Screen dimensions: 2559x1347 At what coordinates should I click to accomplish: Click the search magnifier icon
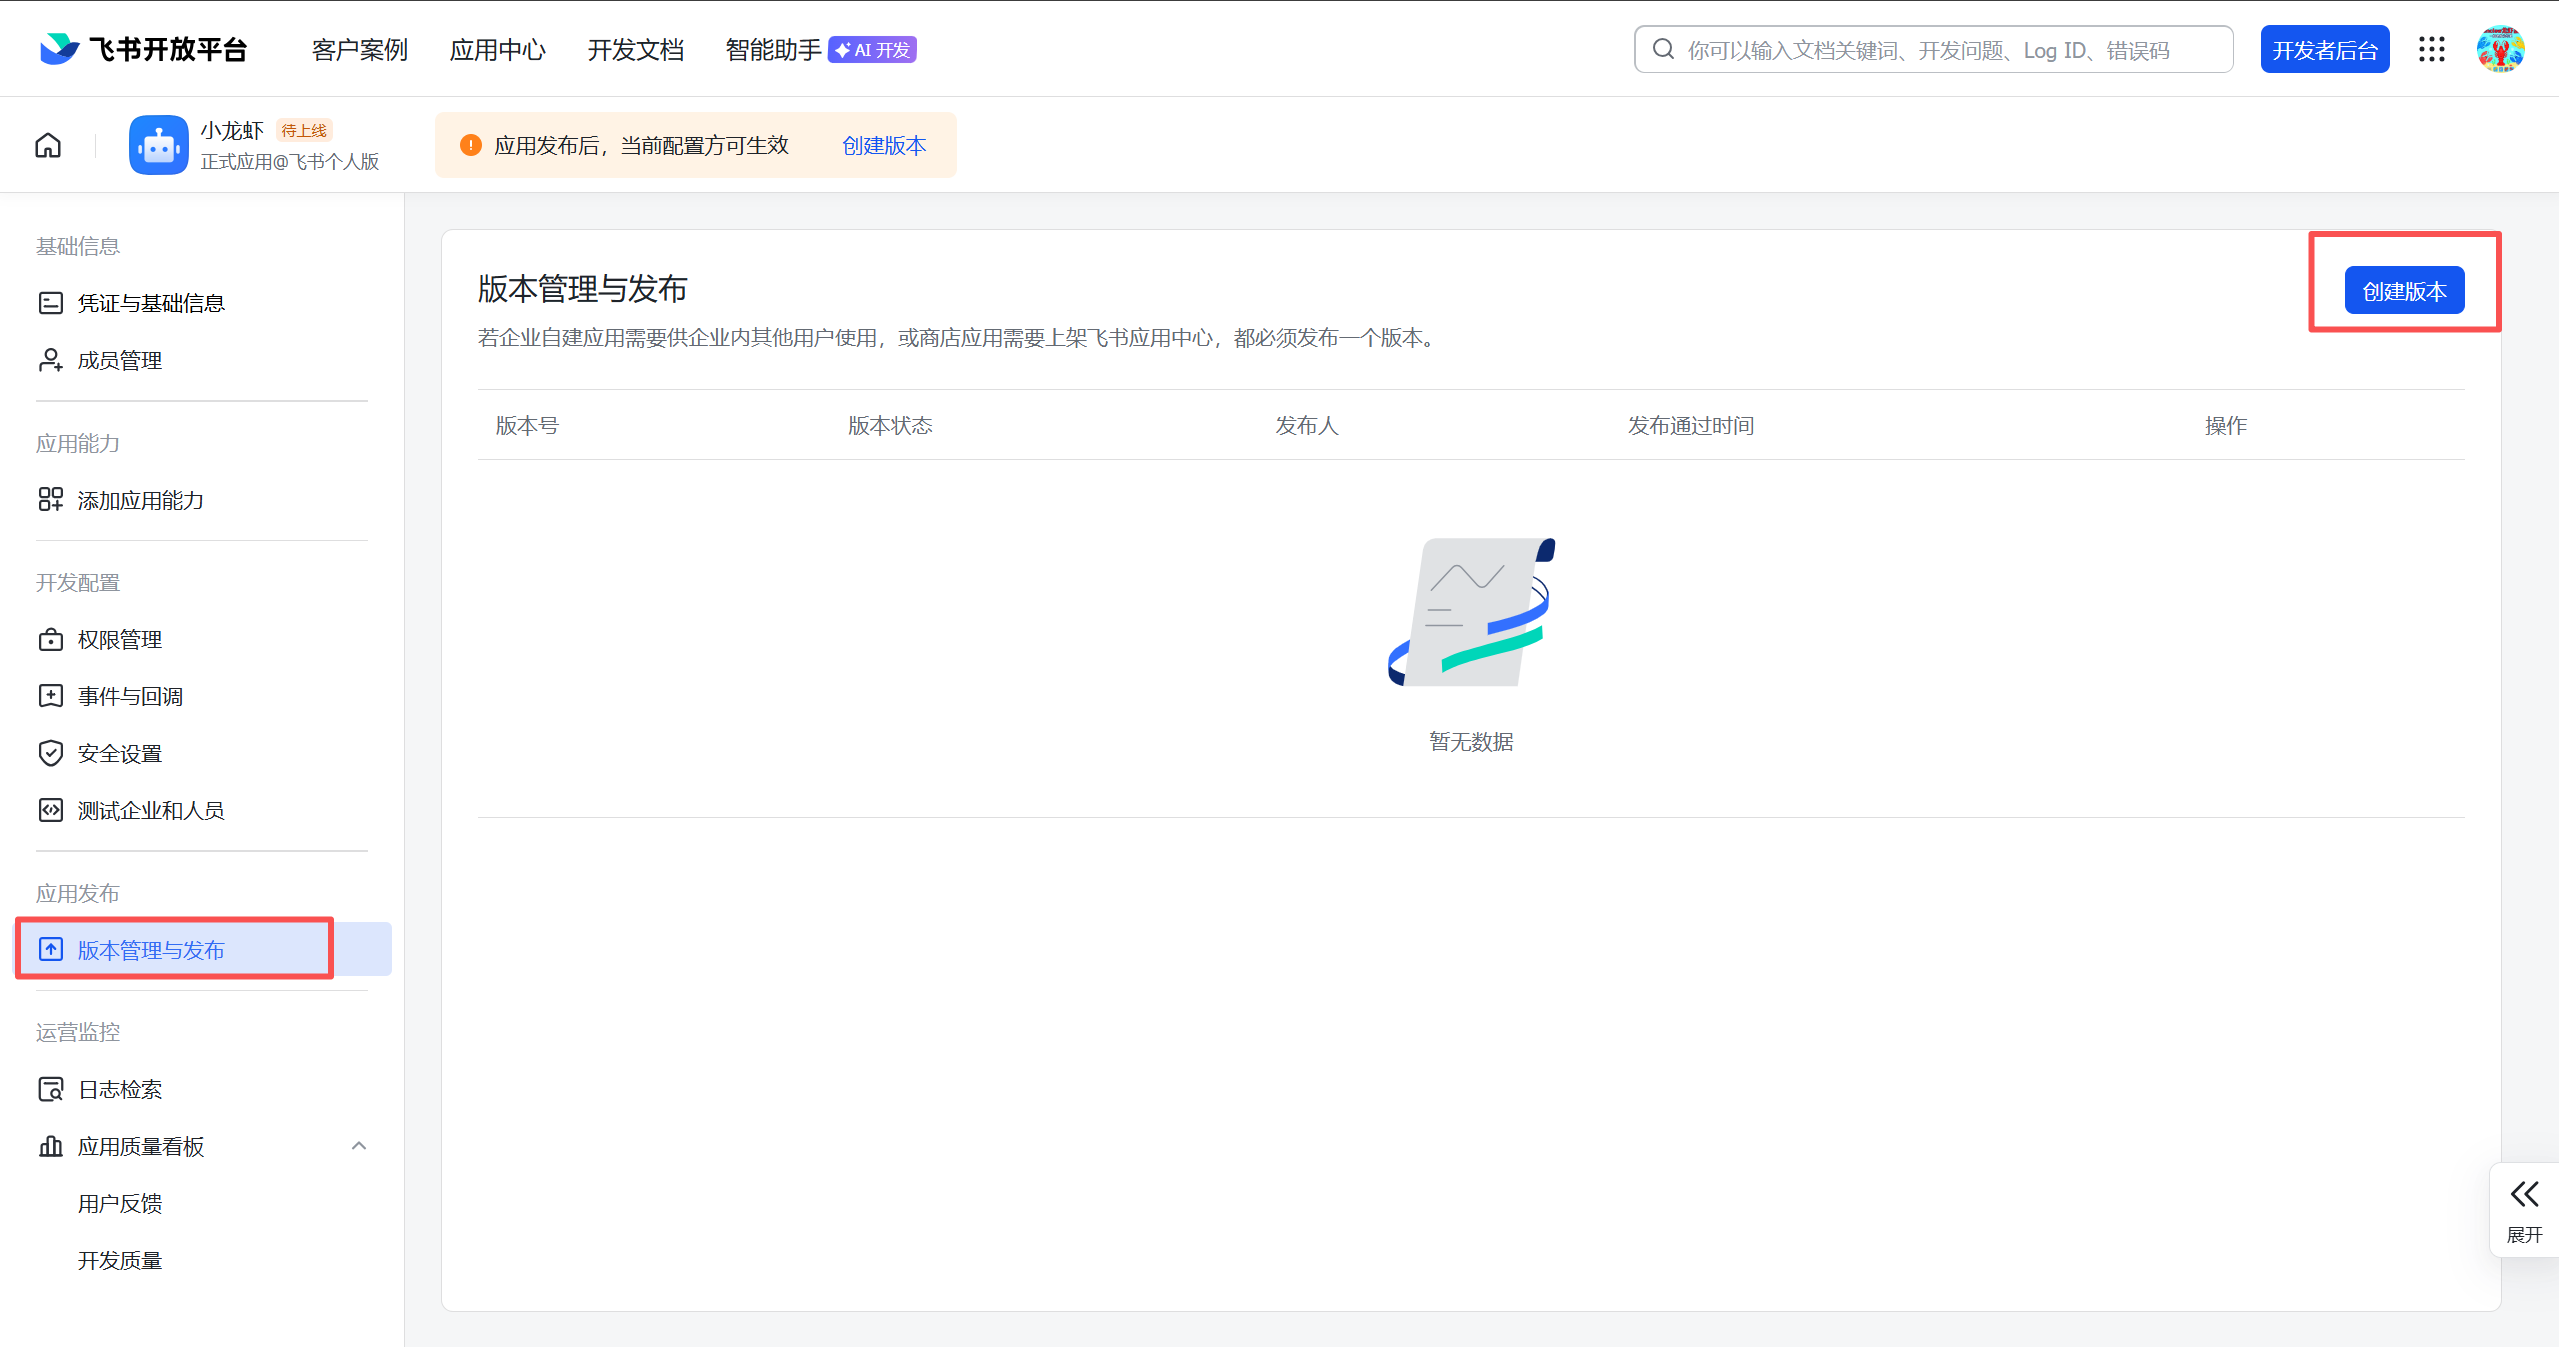(x=1663, y=49)
